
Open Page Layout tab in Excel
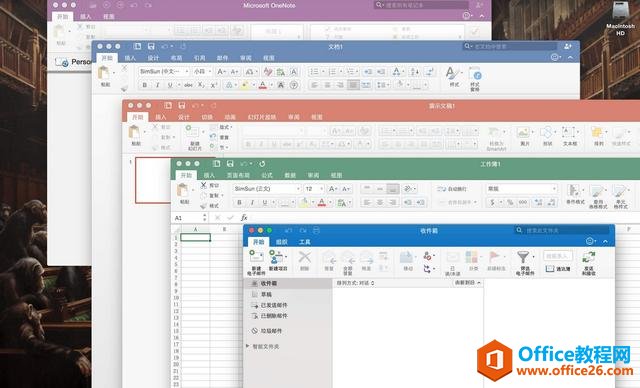(x=238, y=175)
